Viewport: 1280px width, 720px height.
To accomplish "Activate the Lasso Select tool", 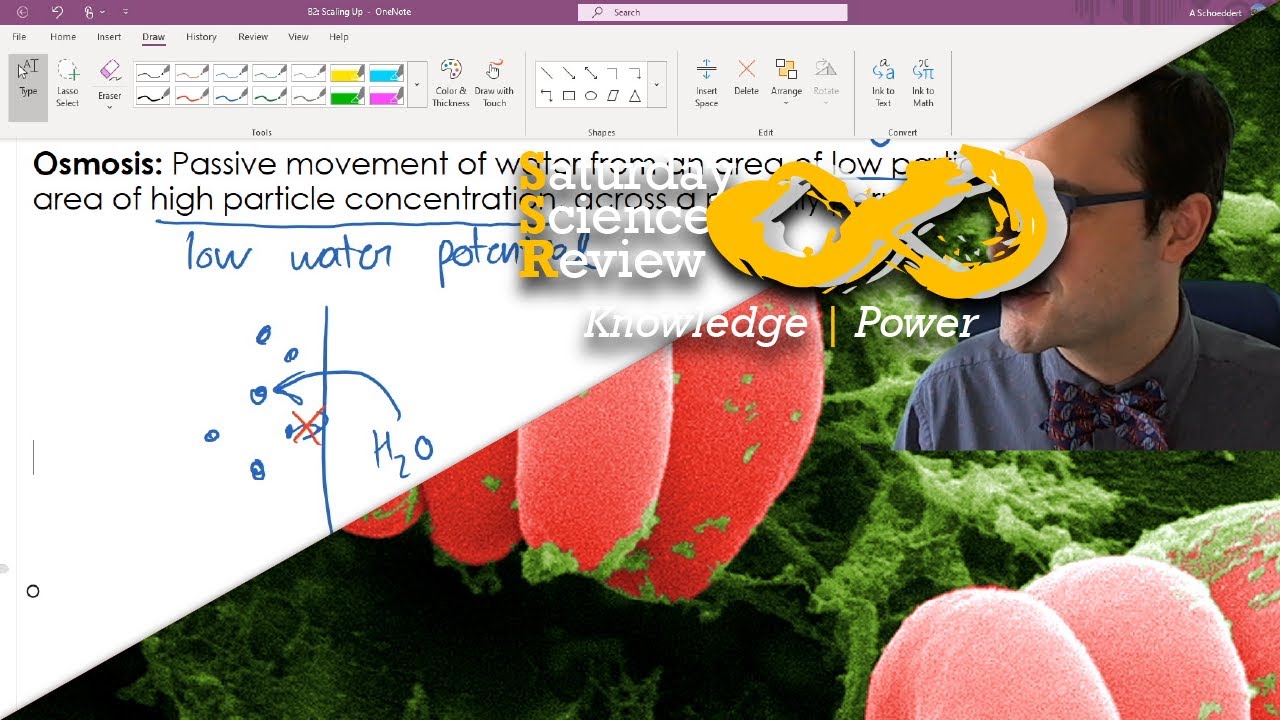I will [x=67, y=83].
